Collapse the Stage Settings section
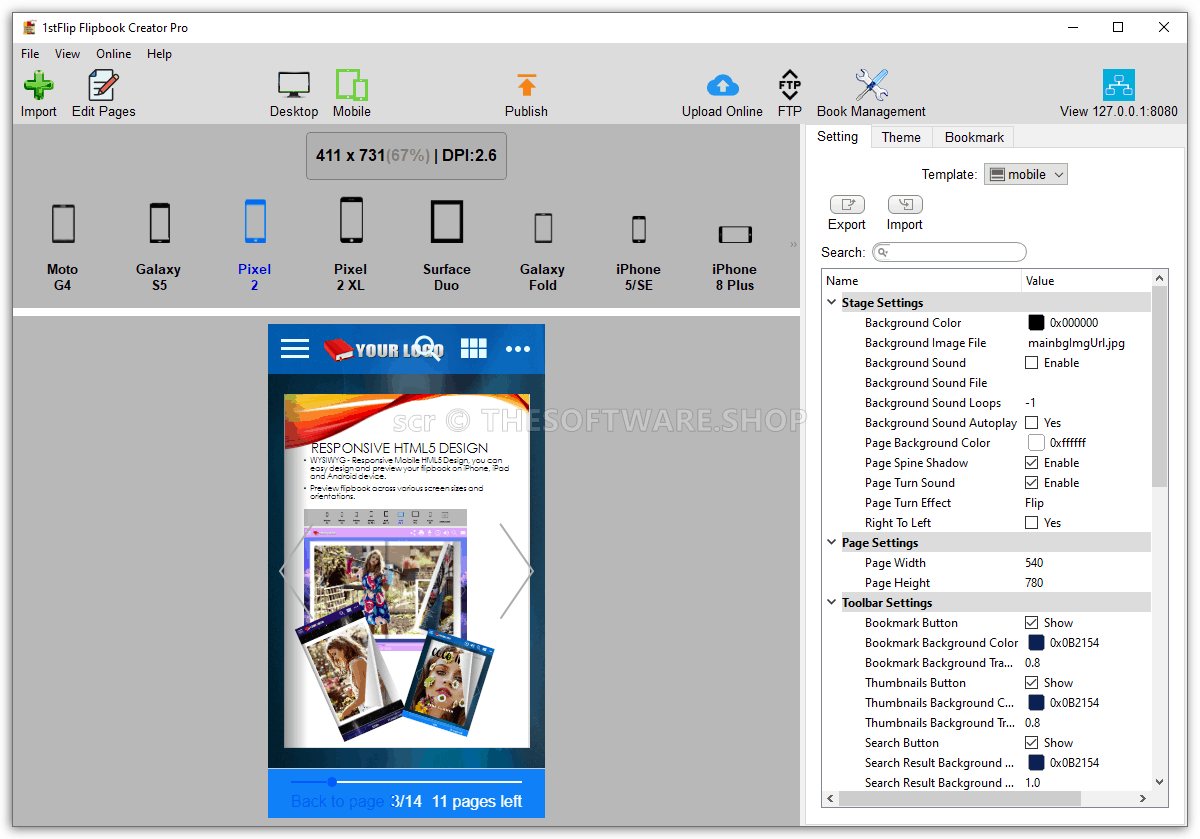Screen dimensions: 1200x839 pos(832,303)
